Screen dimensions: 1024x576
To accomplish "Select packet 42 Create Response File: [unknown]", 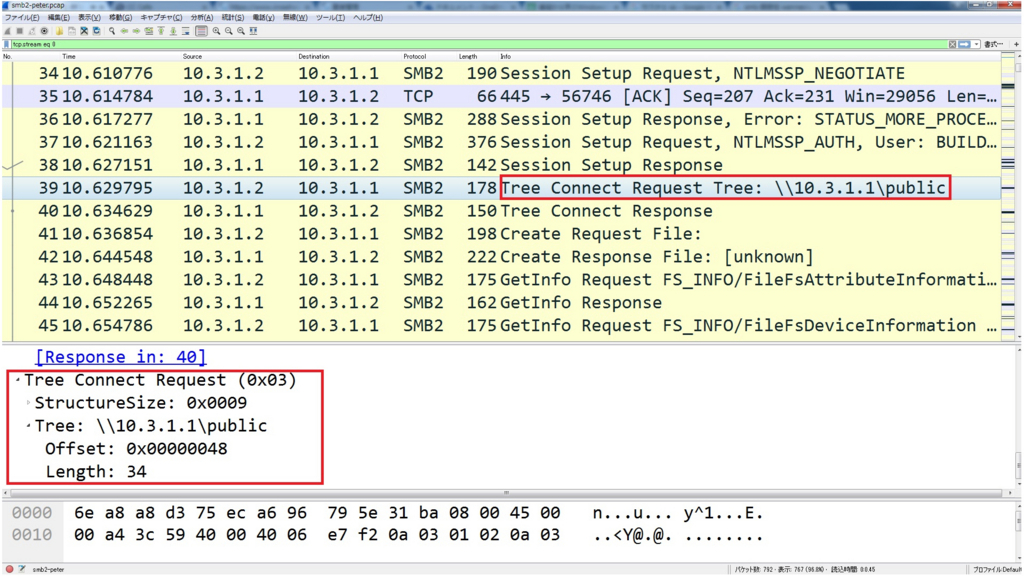I will (x=500, y=257).
